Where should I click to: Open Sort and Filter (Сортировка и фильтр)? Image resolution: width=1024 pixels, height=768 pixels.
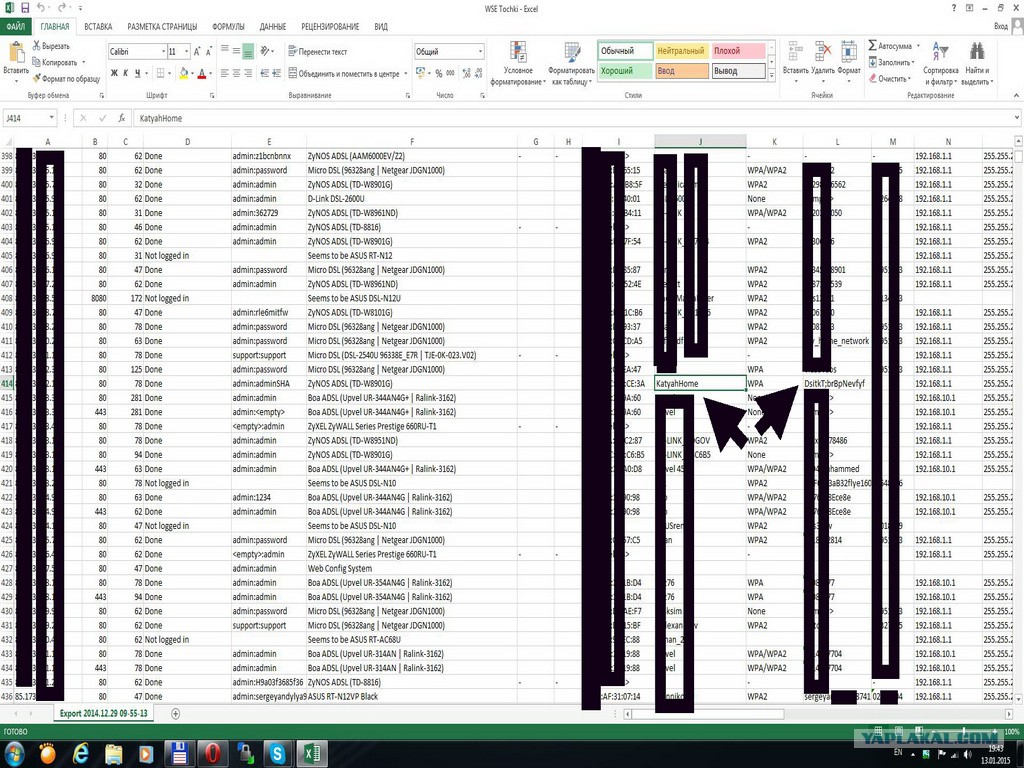(x=940, y=64)
